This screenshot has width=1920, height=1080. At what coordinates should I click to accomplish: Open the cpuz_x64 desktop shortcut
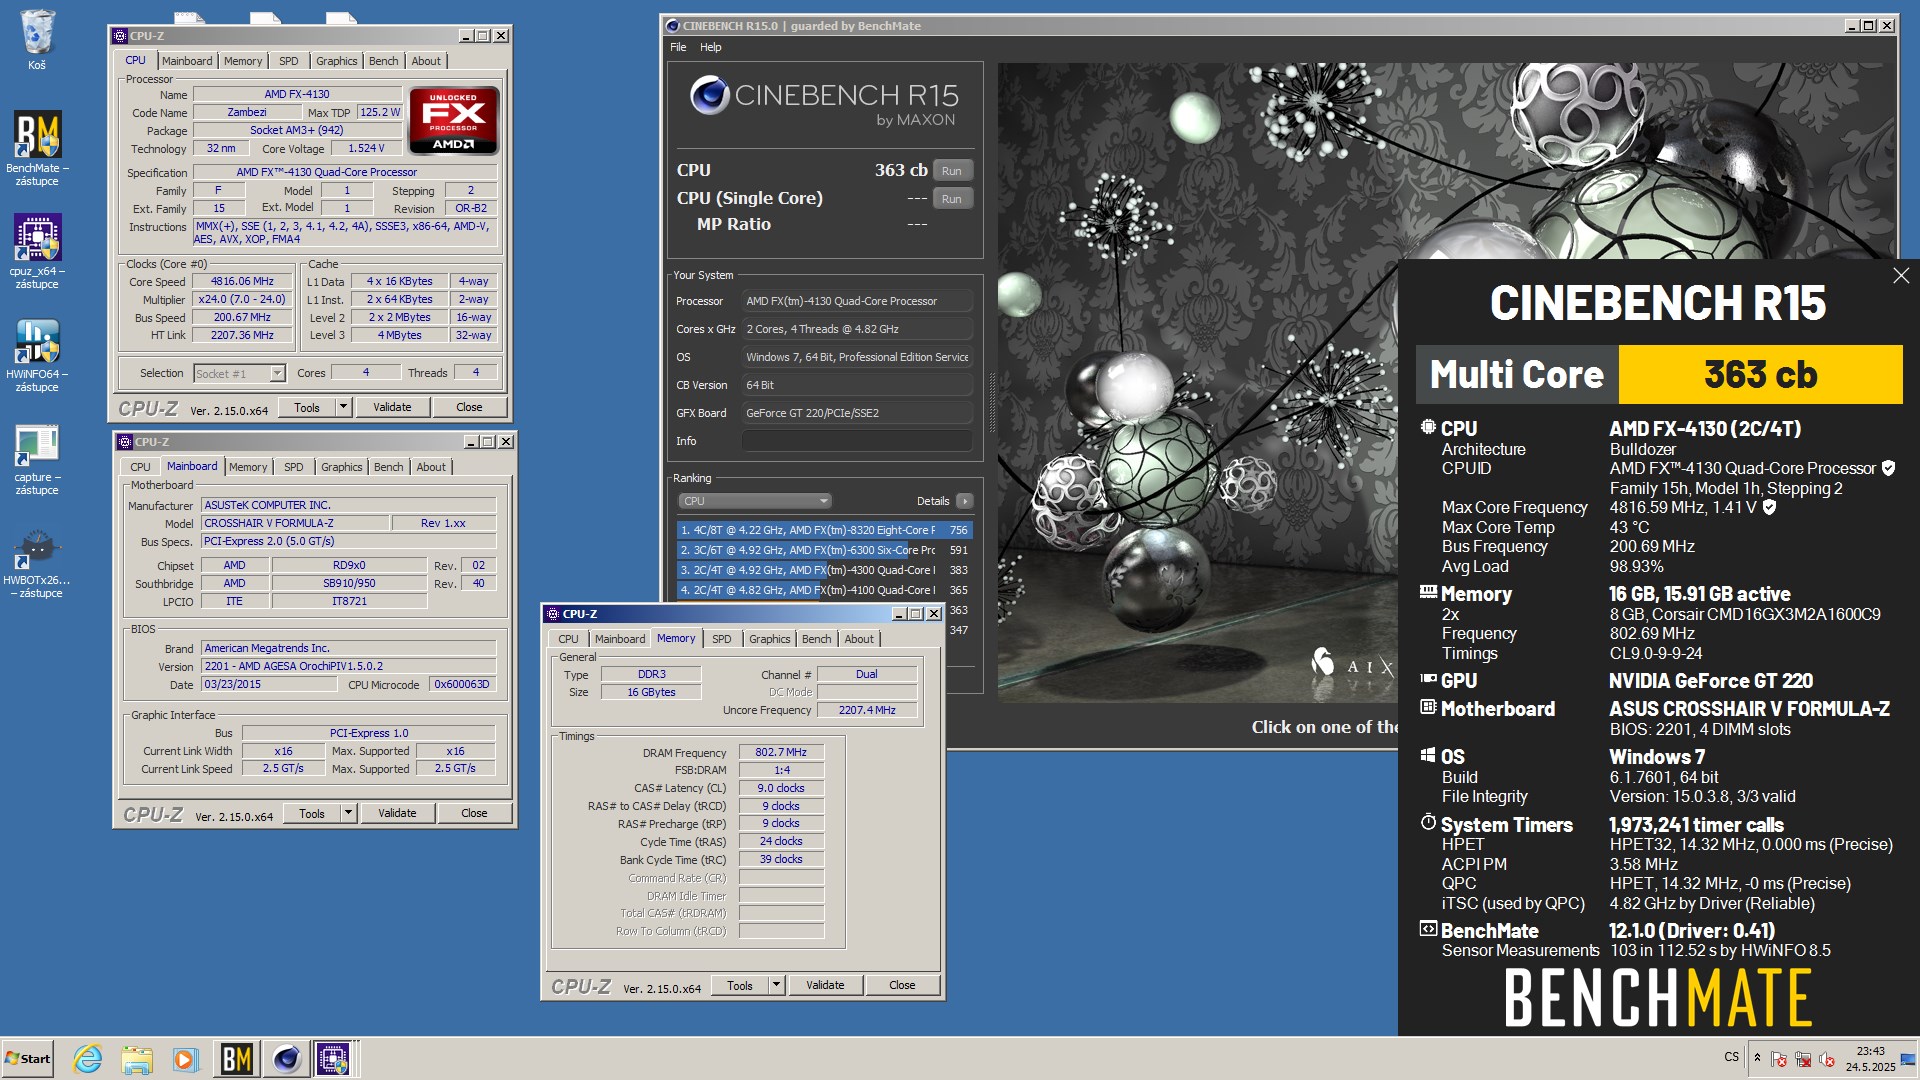(x=37, y=250)
